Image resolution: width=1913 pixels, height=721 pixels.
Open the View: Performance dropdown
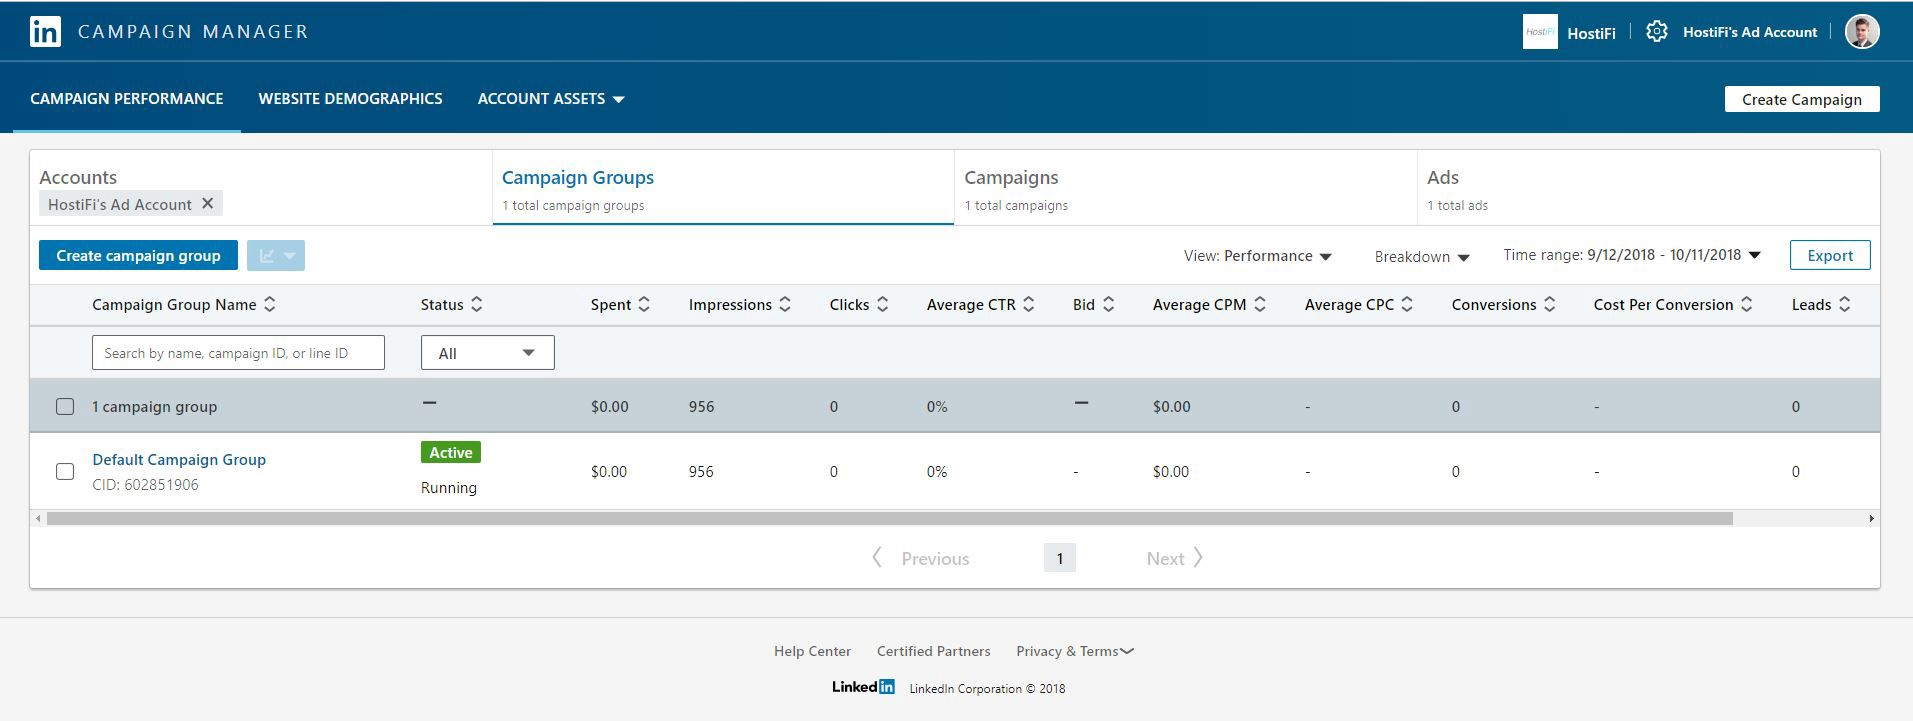[1258, 256]
